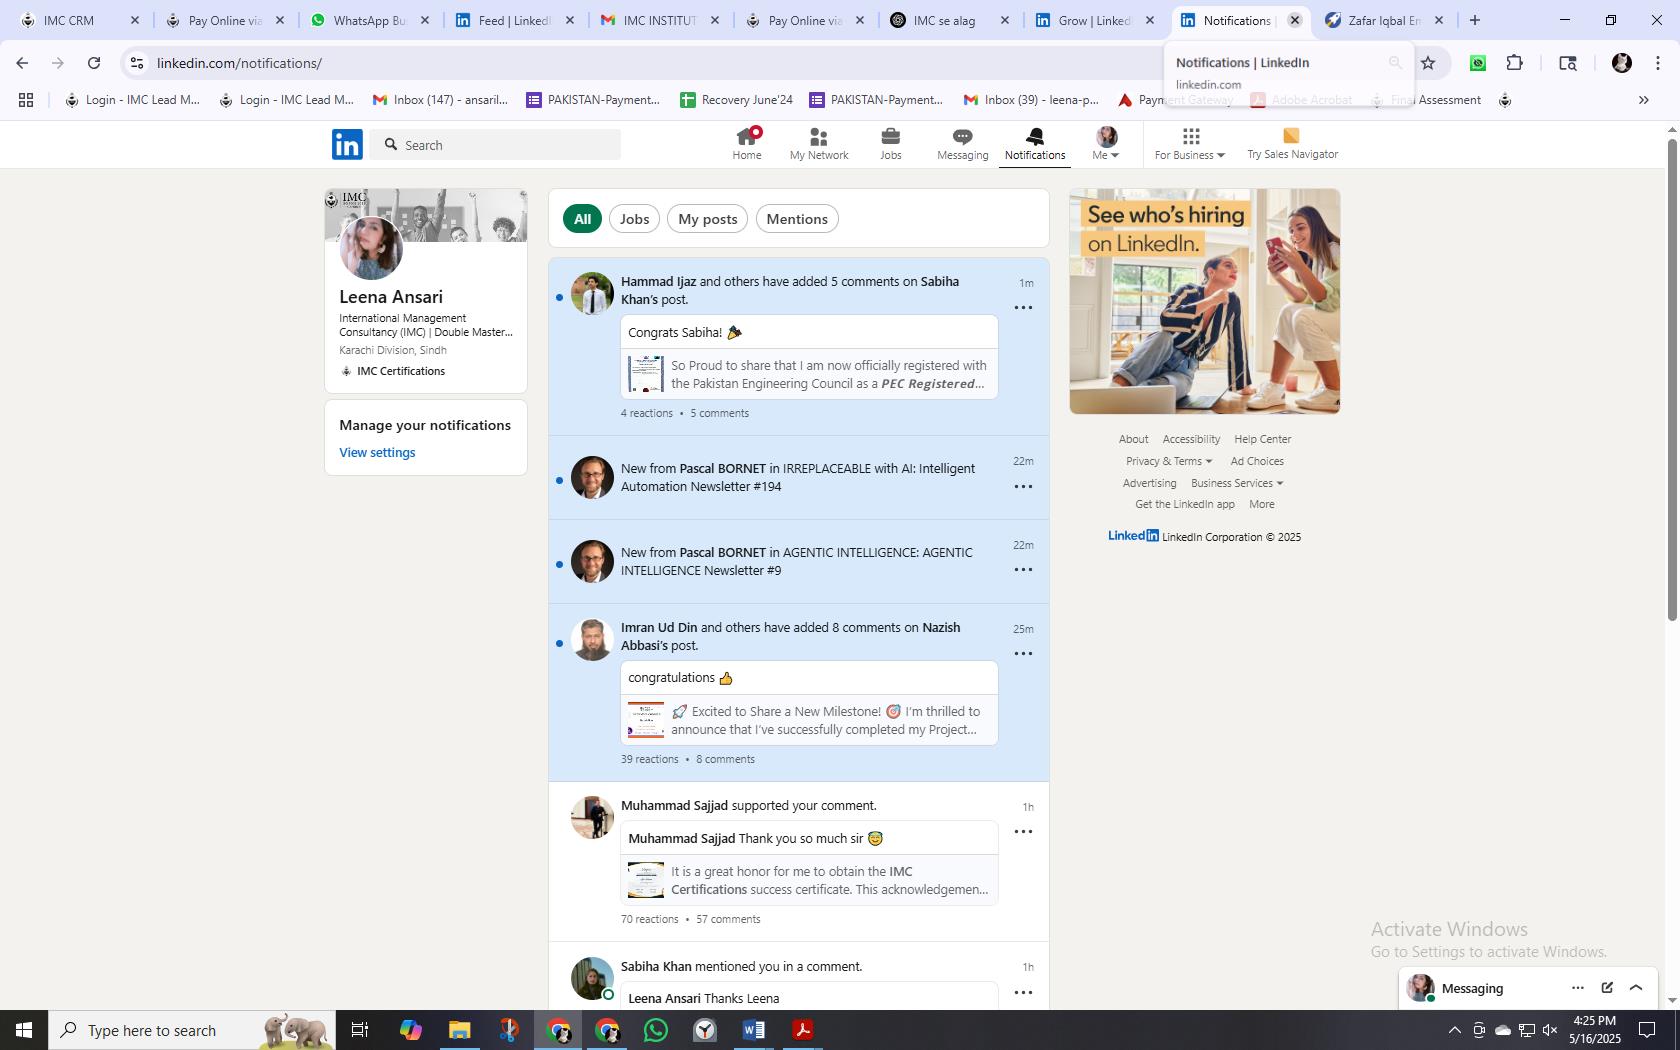The height and width of the screenshot is (1050, 1680).
Task: Open options for Muhammad Sajjad notification
Action: 1023,832
